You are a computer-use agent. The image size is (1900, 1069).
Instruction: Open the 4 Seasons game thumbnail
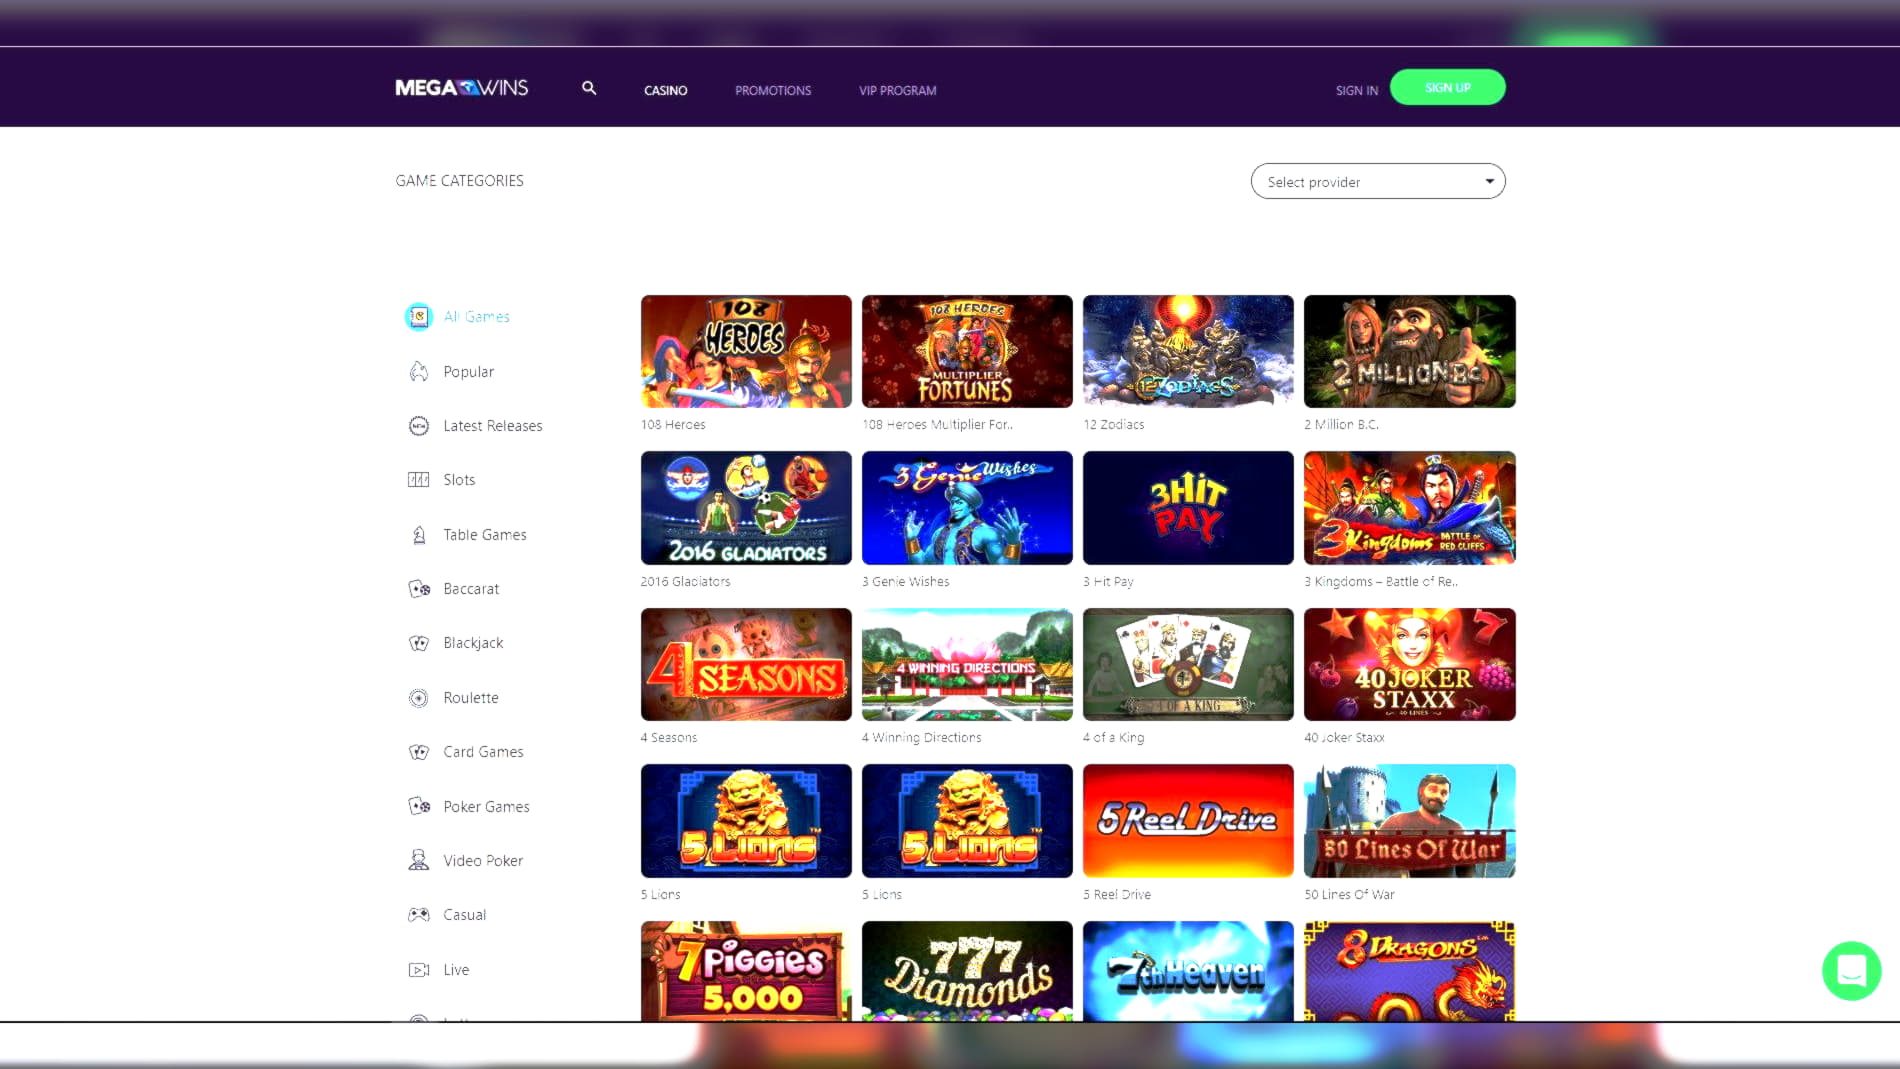click(x=746, y=664)
